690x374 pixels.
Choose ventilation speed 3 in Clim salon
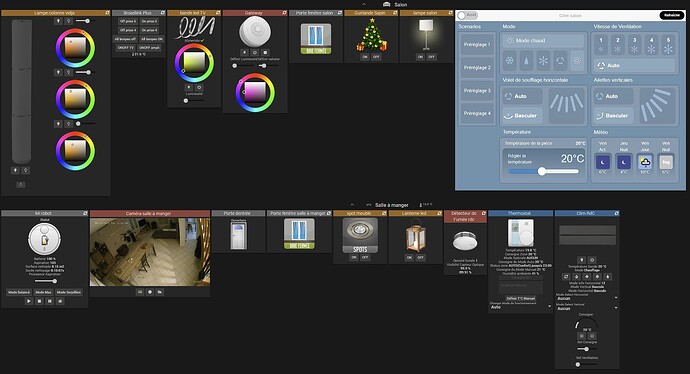(635, 45)
